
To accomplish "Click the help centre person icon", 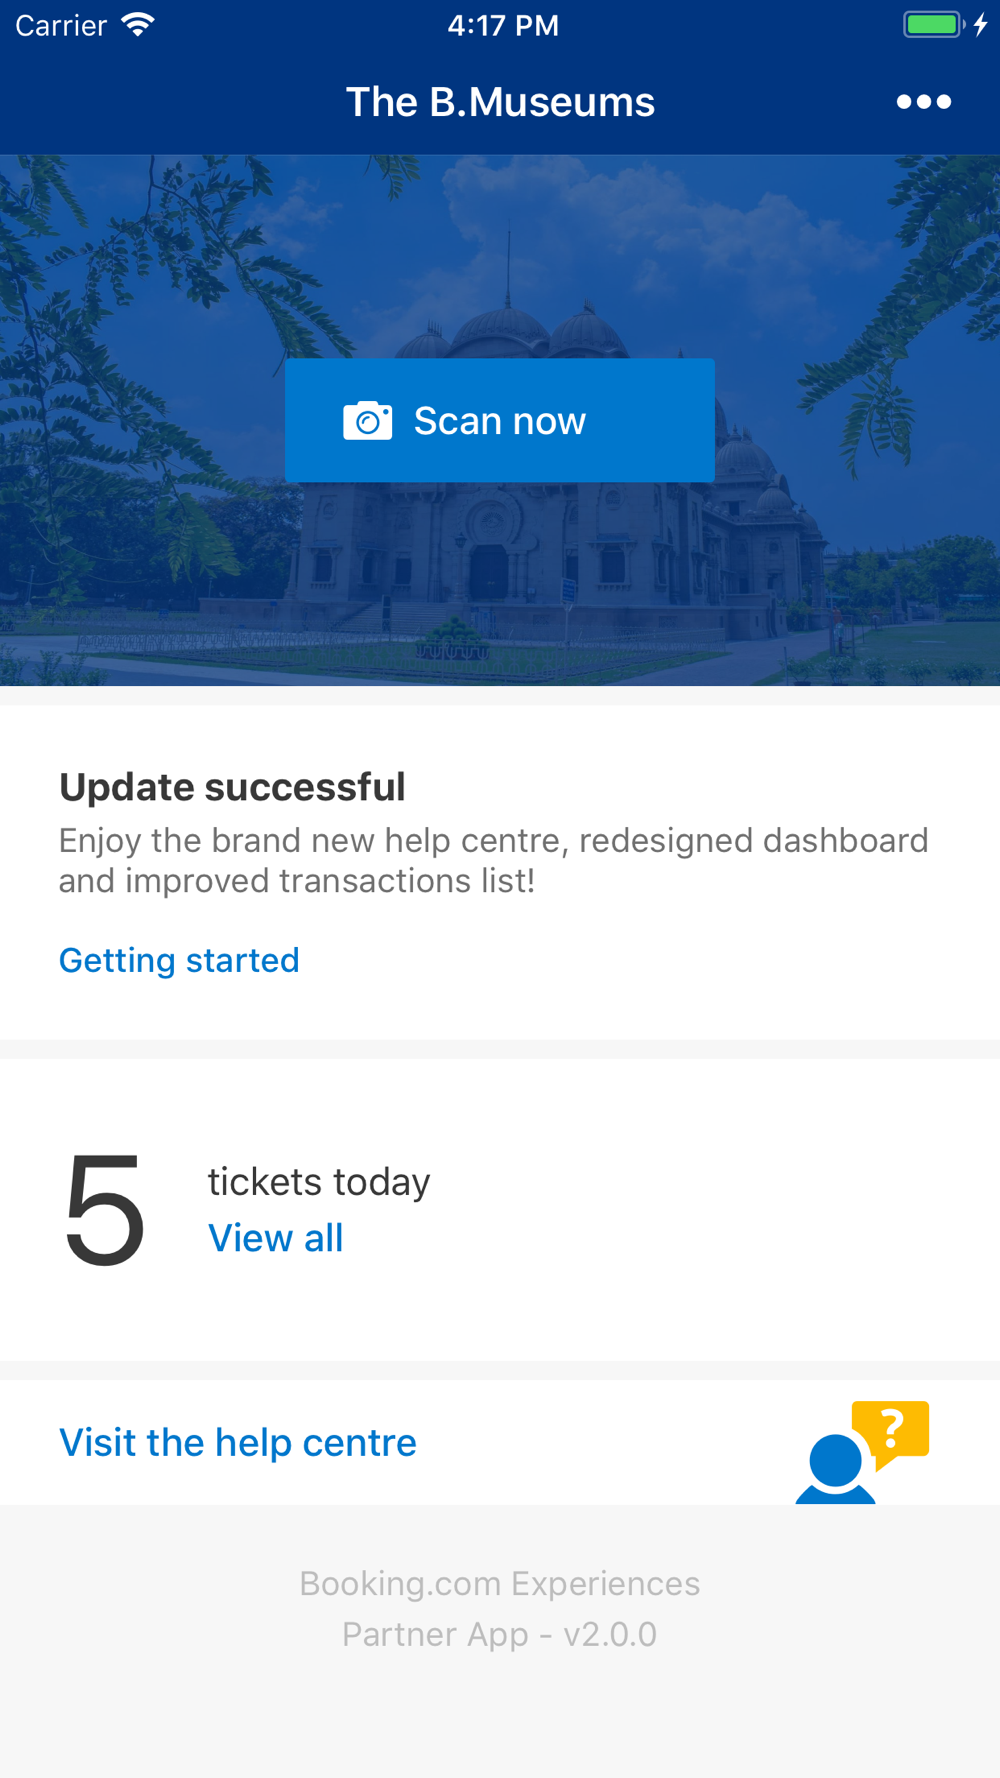I will tap(836, 1468).
